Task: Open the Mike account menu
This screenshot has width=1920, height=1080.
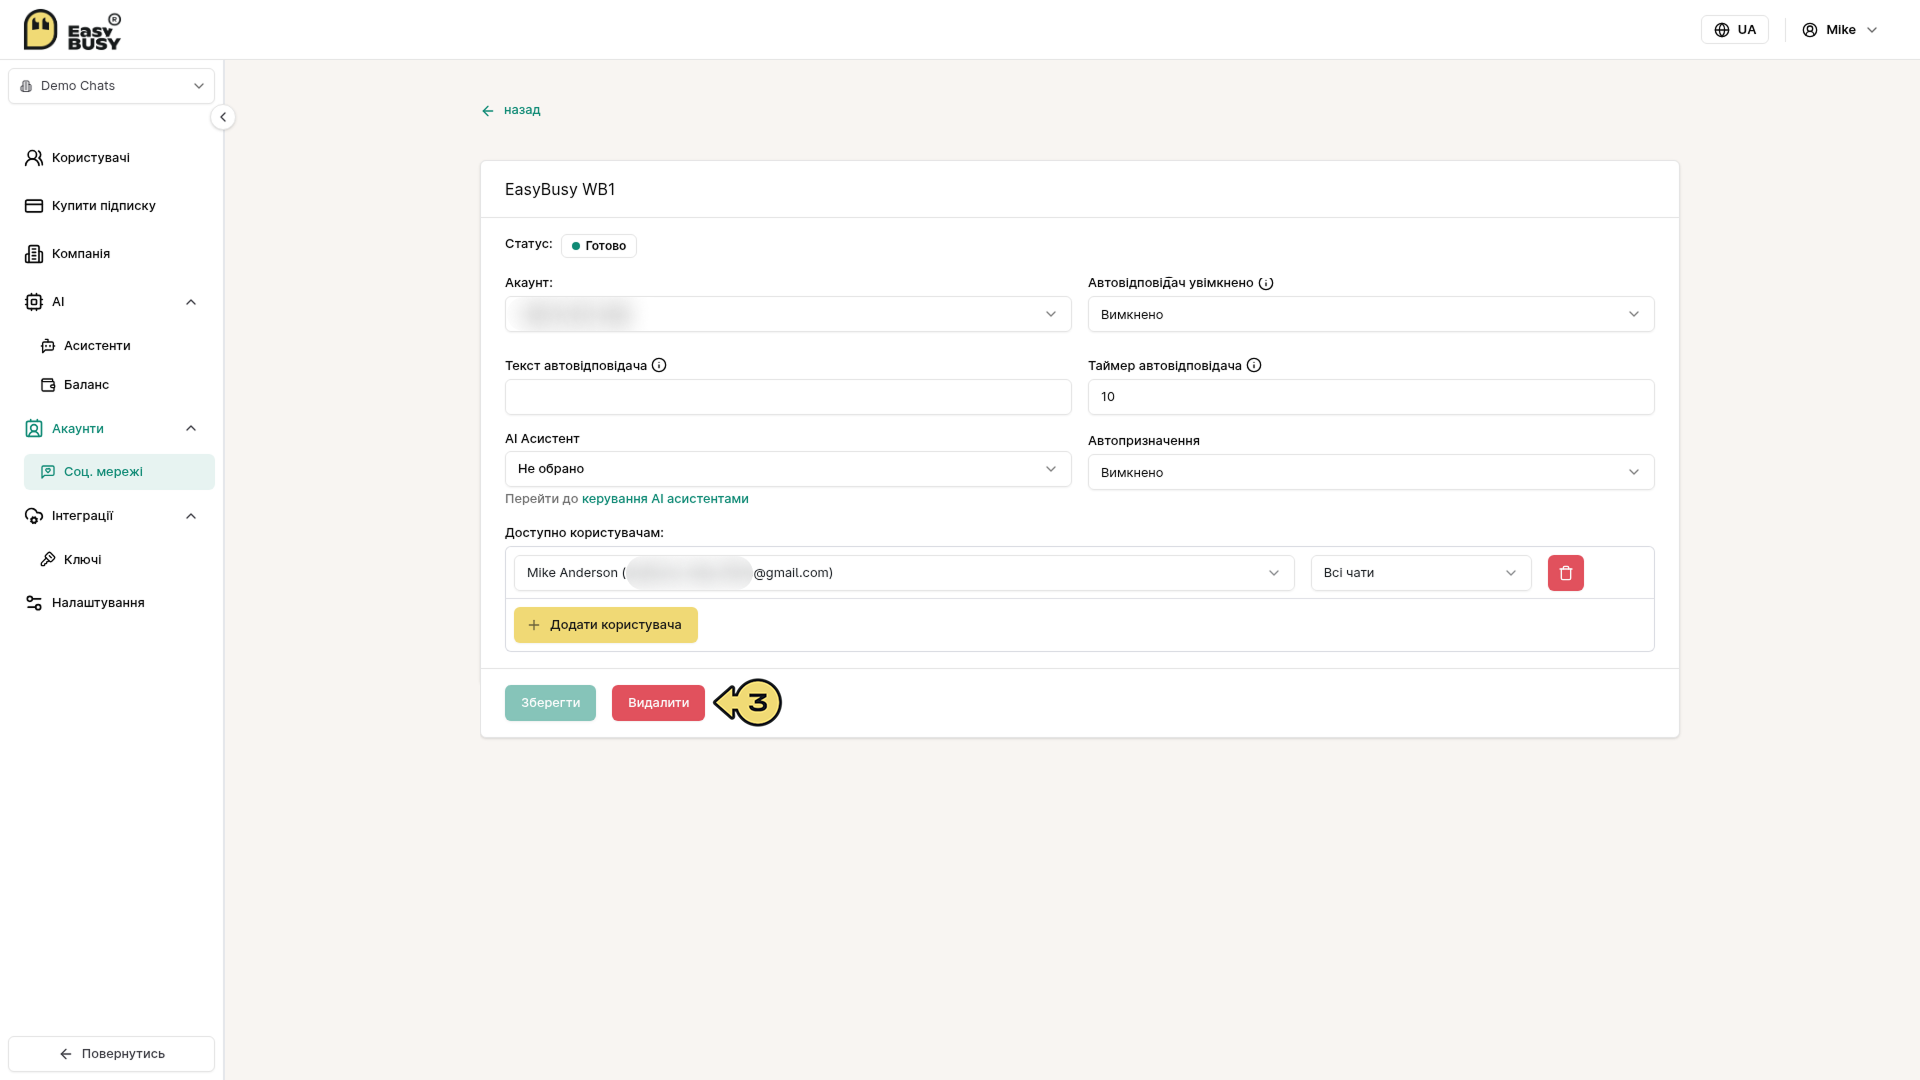Action: coord(1840,30)
